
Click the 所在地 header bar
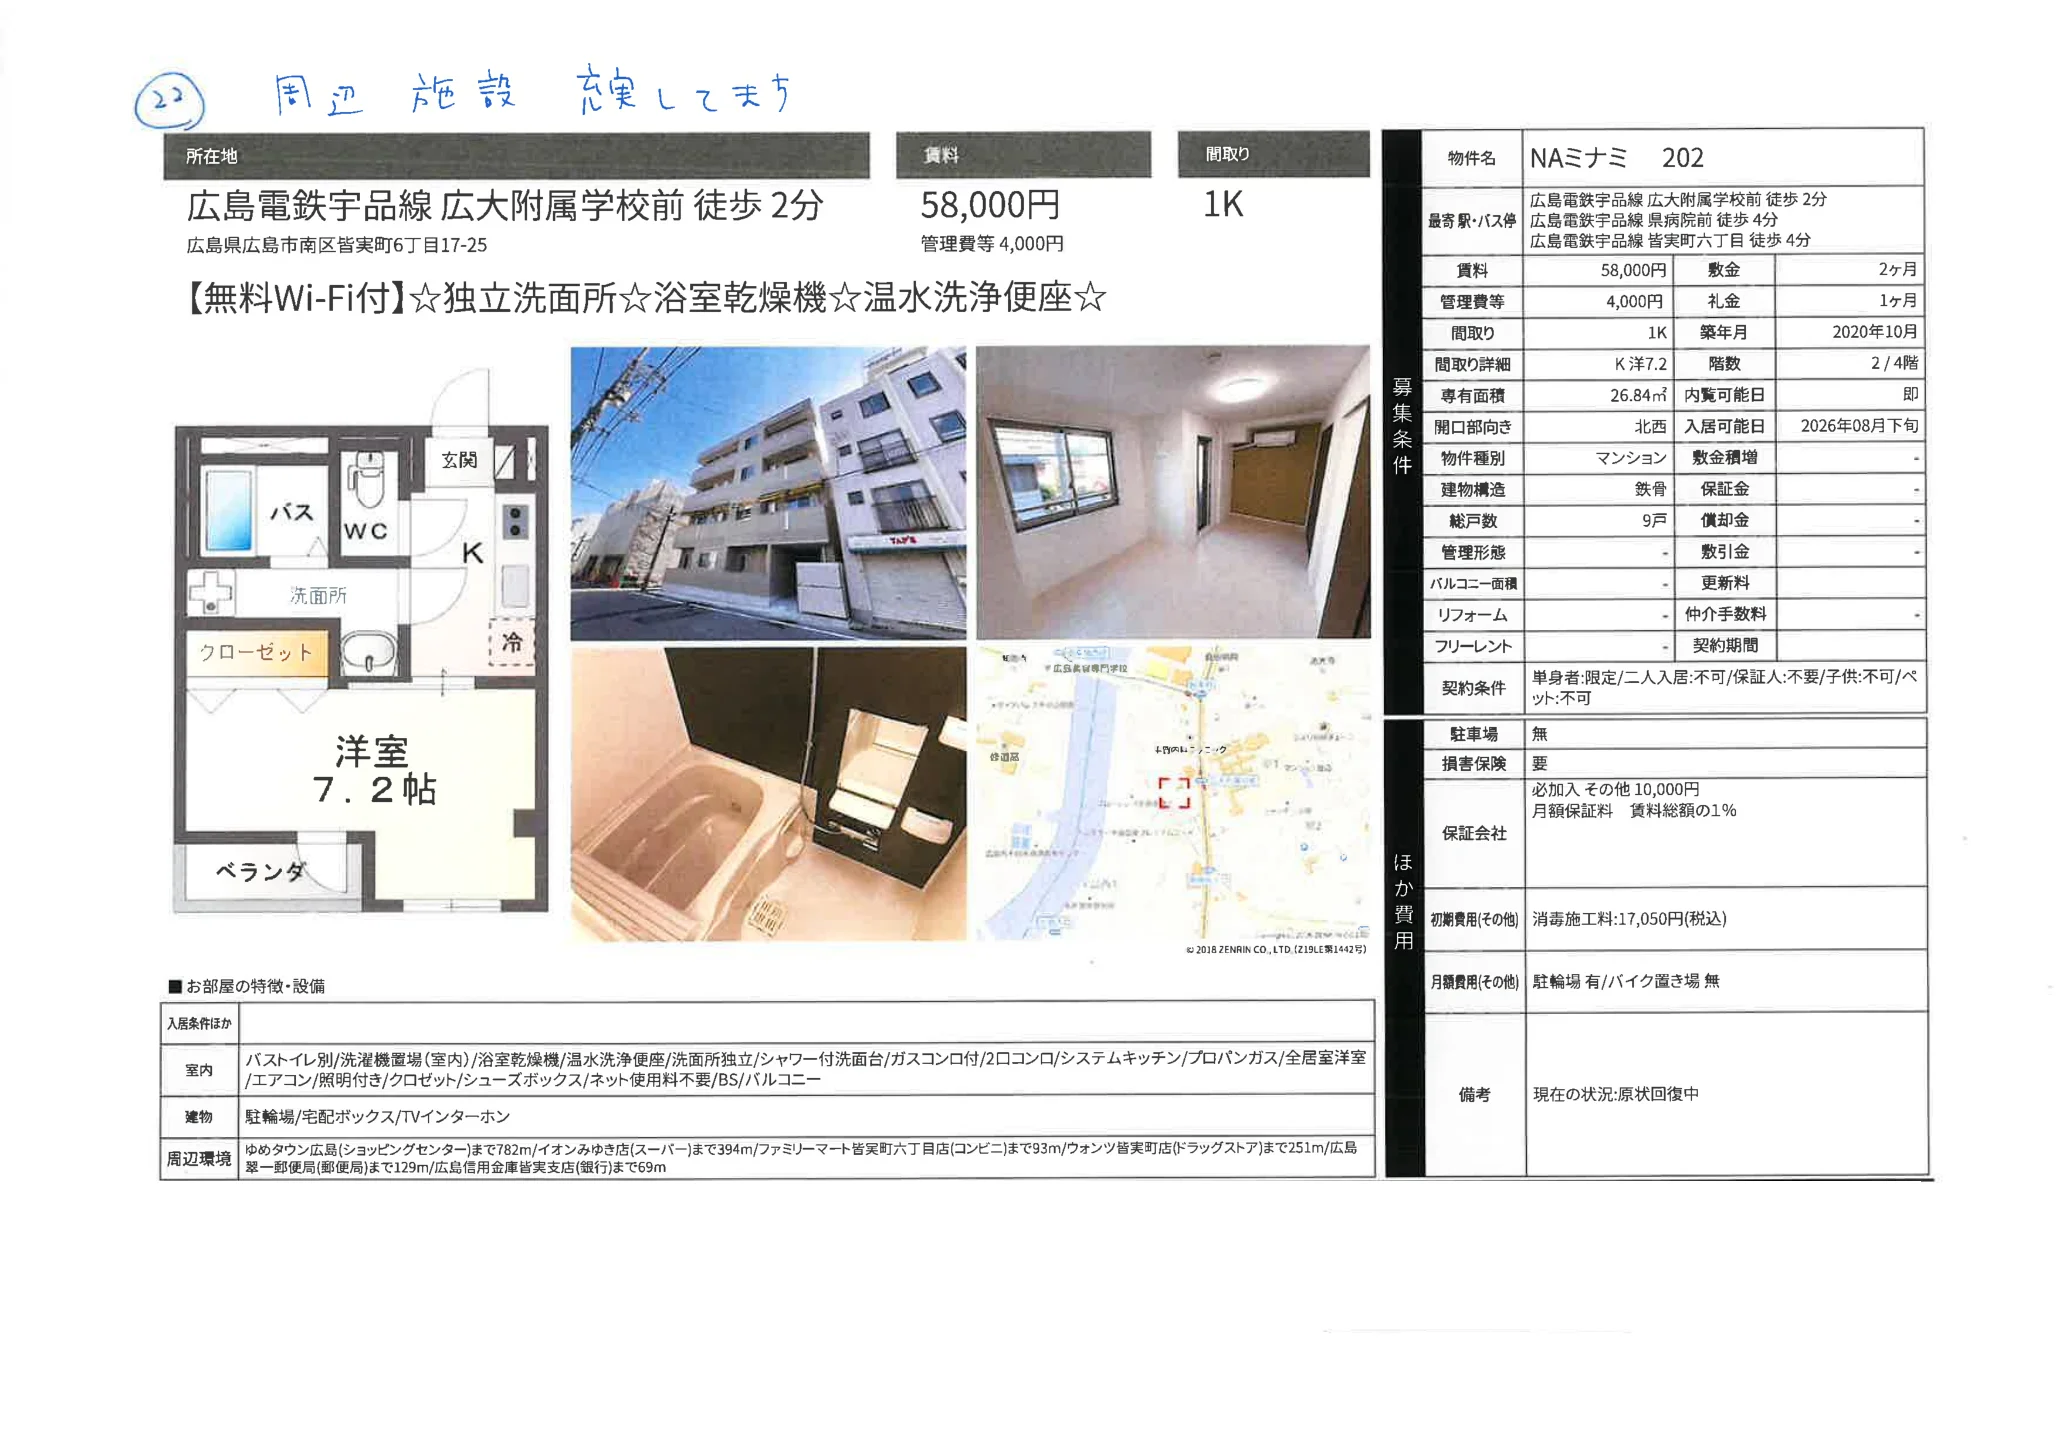tap(516, 155)
